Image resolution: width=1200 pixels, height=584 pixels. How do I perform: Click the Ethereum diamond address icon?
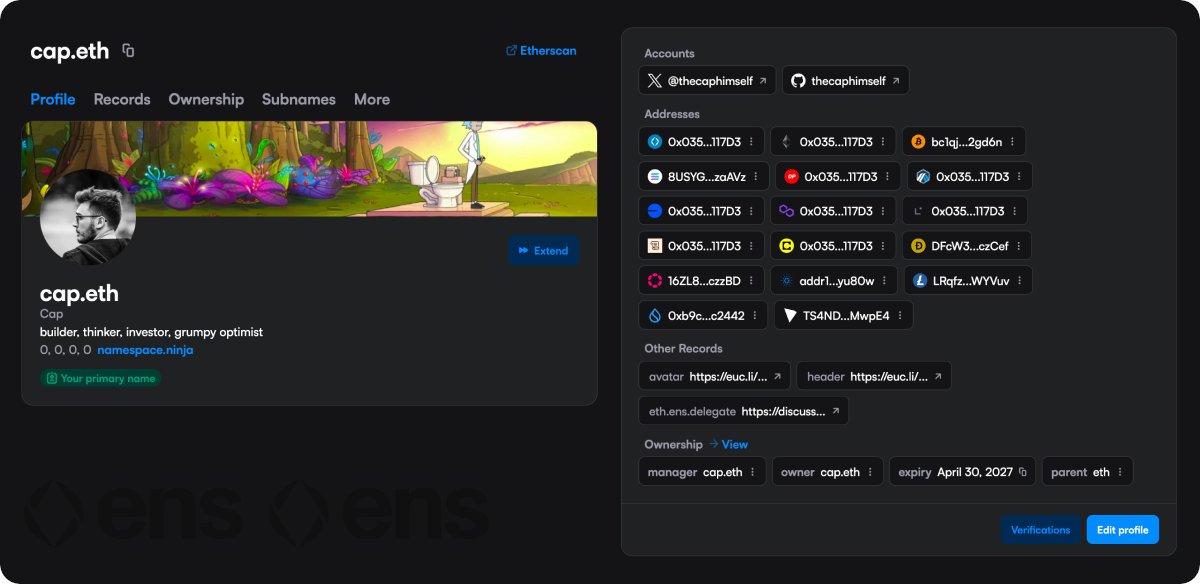[786, 142]
